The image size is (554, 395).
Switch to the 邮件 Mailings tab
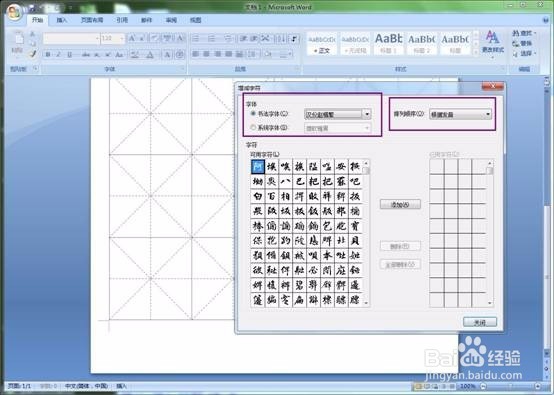coord(146,20)
